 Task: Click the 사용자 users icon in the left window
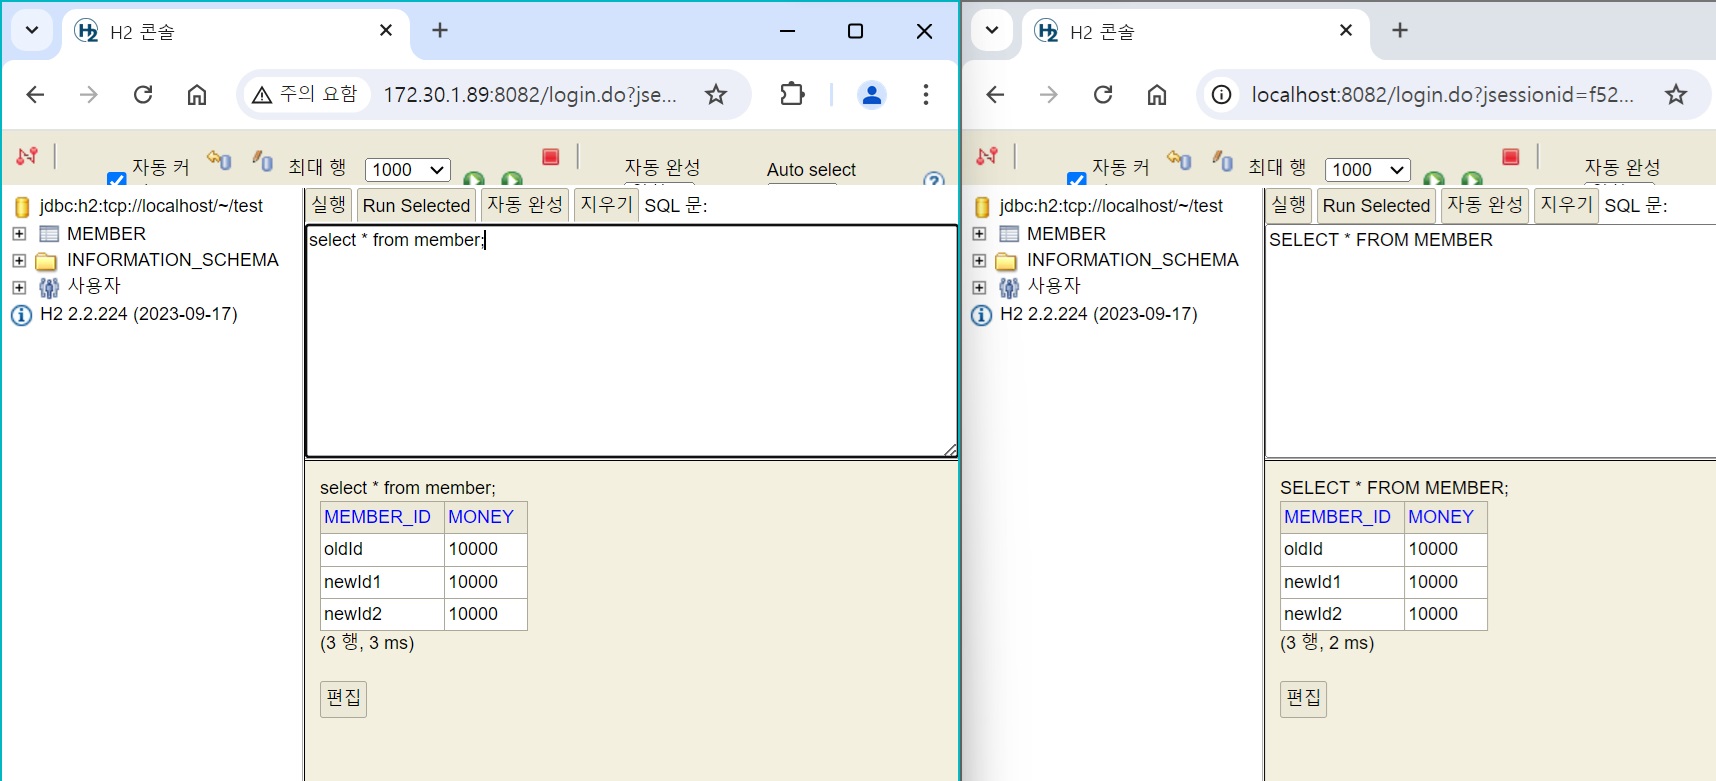[49, 288]
